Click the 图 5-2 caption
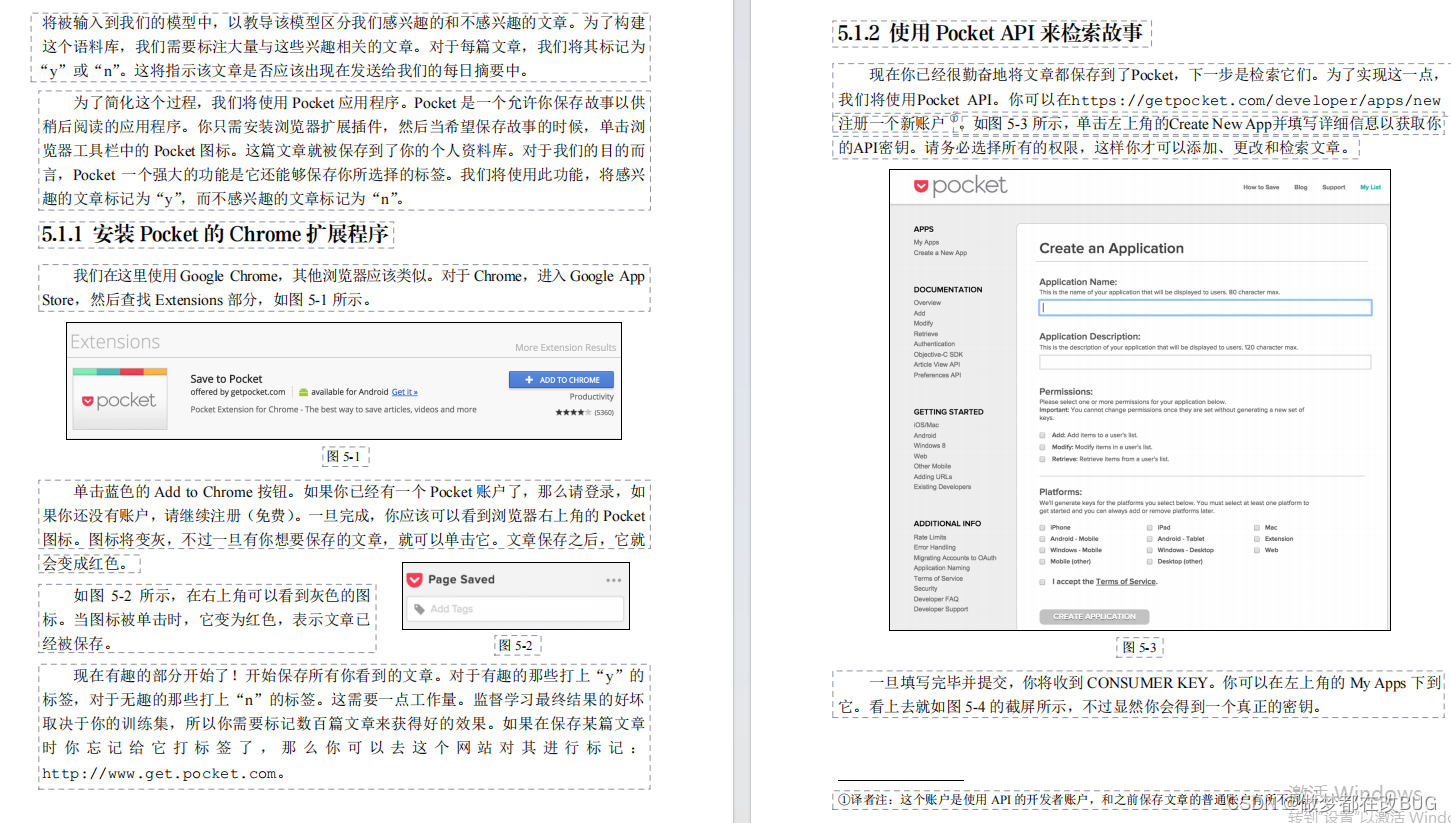This screenshot has height=823, width=1451. point(516,645)
